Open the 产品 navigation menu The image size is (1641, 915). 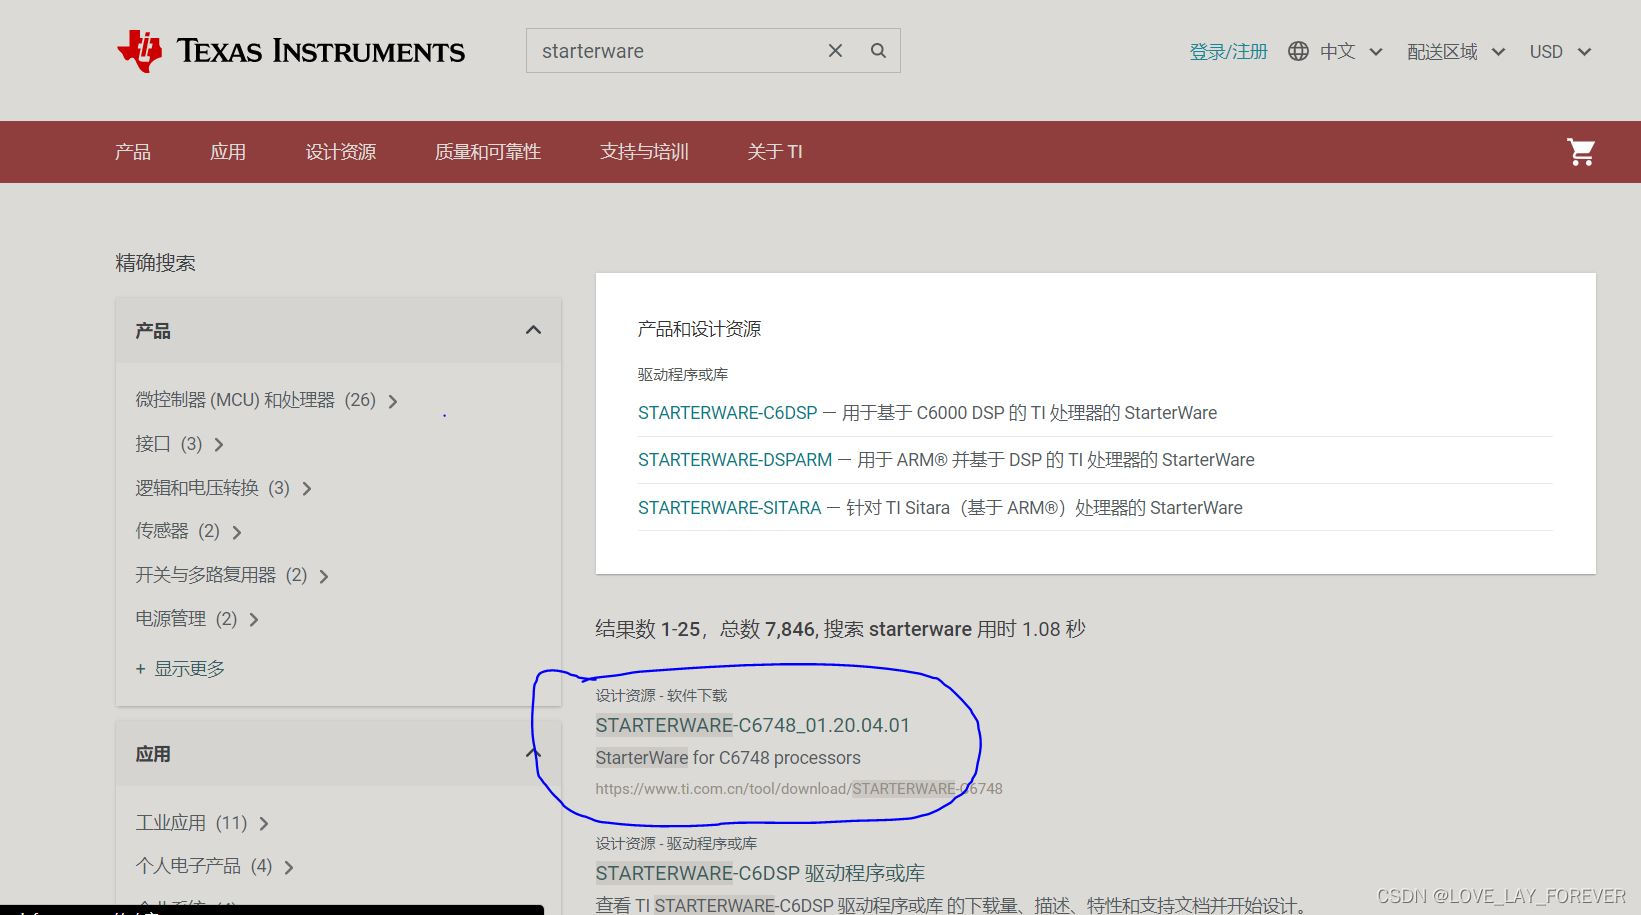tap(133, 152)
